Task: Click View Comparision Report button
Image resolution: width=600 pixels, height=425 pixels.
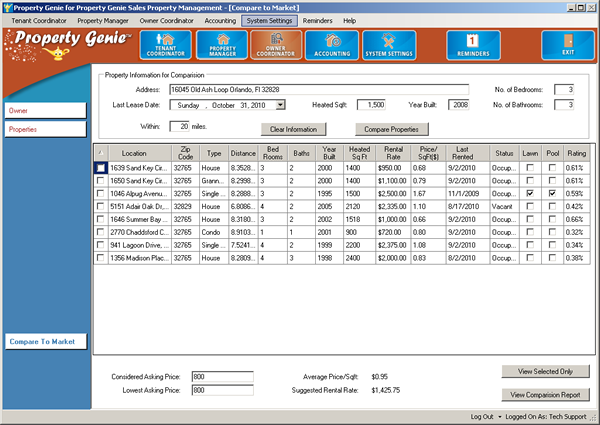Action: tap(545, 394)
